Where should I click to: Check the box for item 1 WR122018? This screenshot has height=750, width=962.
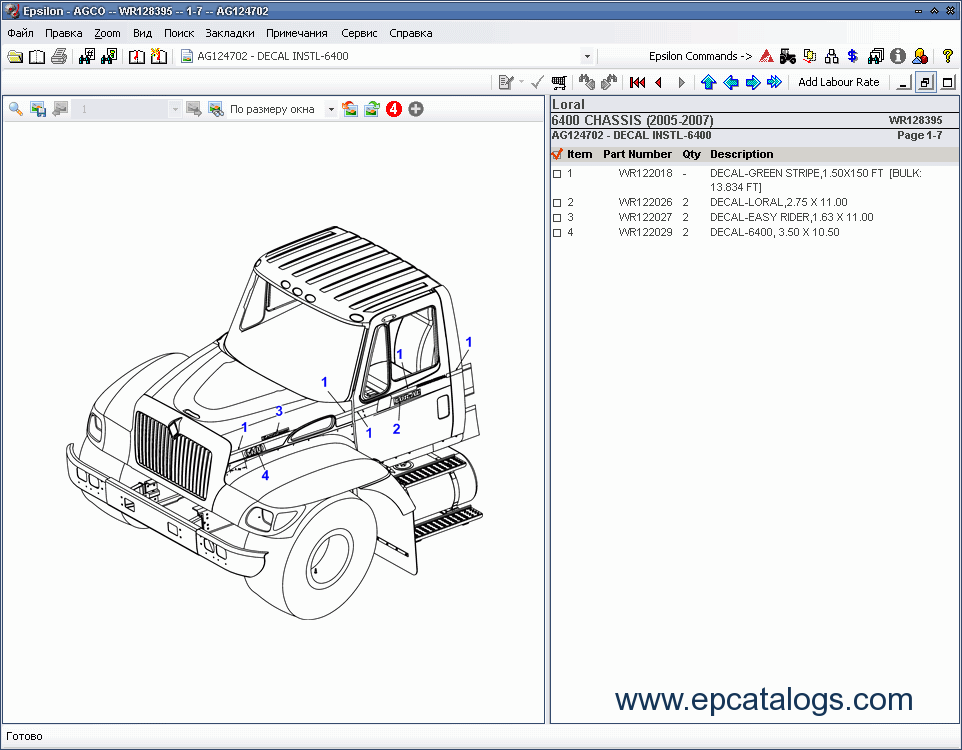coord(557,174)
